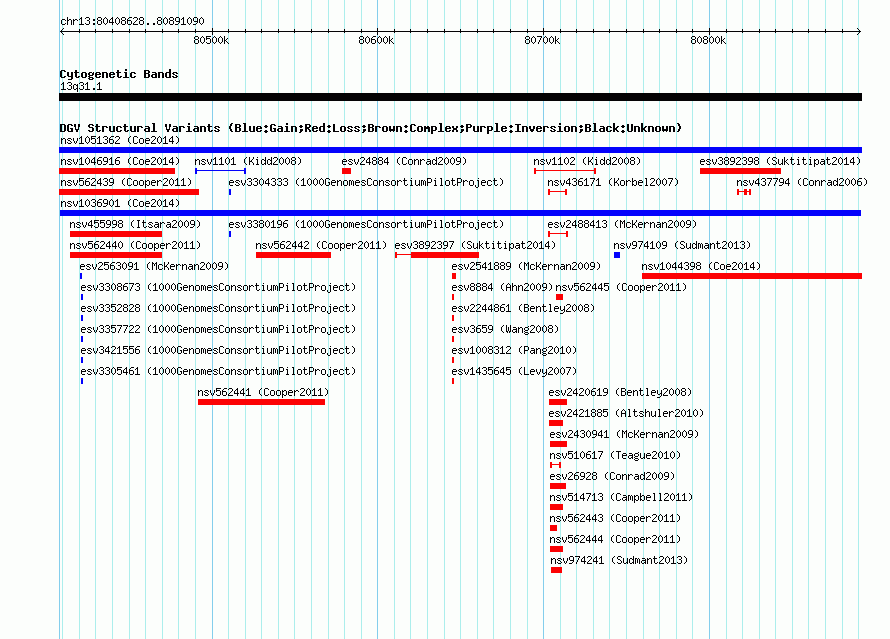Open esv3308673 (1000GenomesConsortiumPilotProject) variant
This screenshot has height=639, width=890.
(218, 287)
